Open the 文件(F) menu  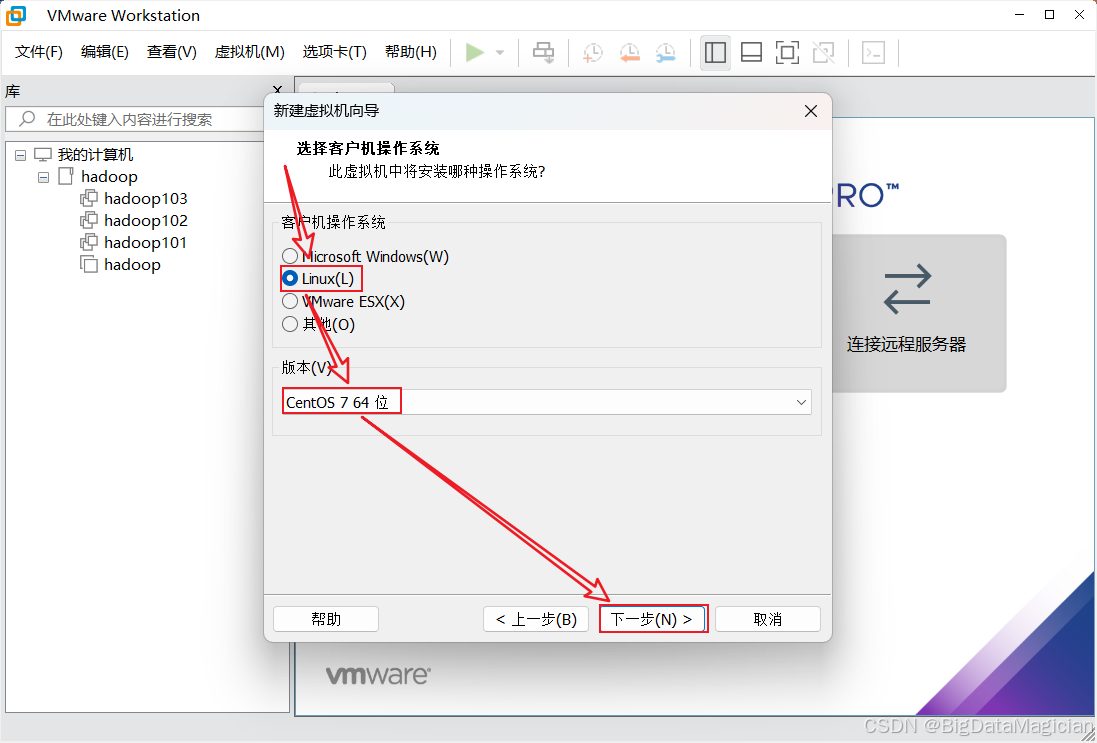pyautogui.click(x=38, y=52)
